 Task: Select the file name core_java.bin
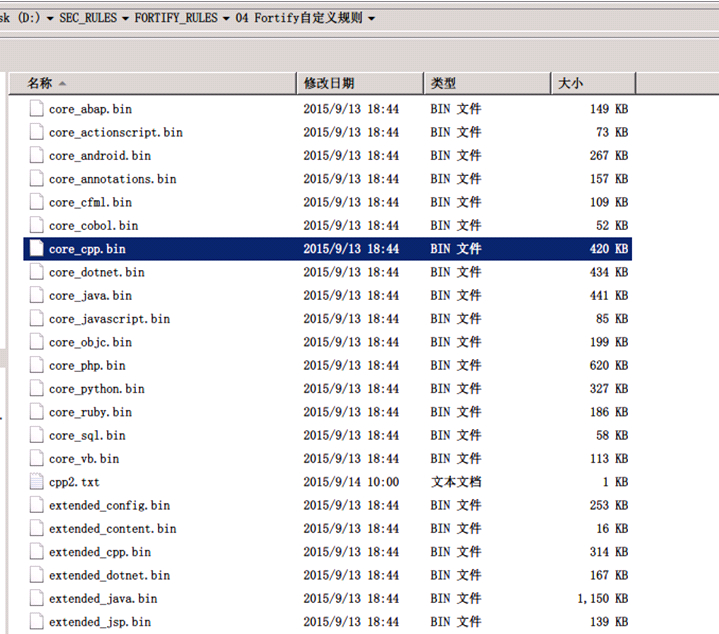point(90,296)
